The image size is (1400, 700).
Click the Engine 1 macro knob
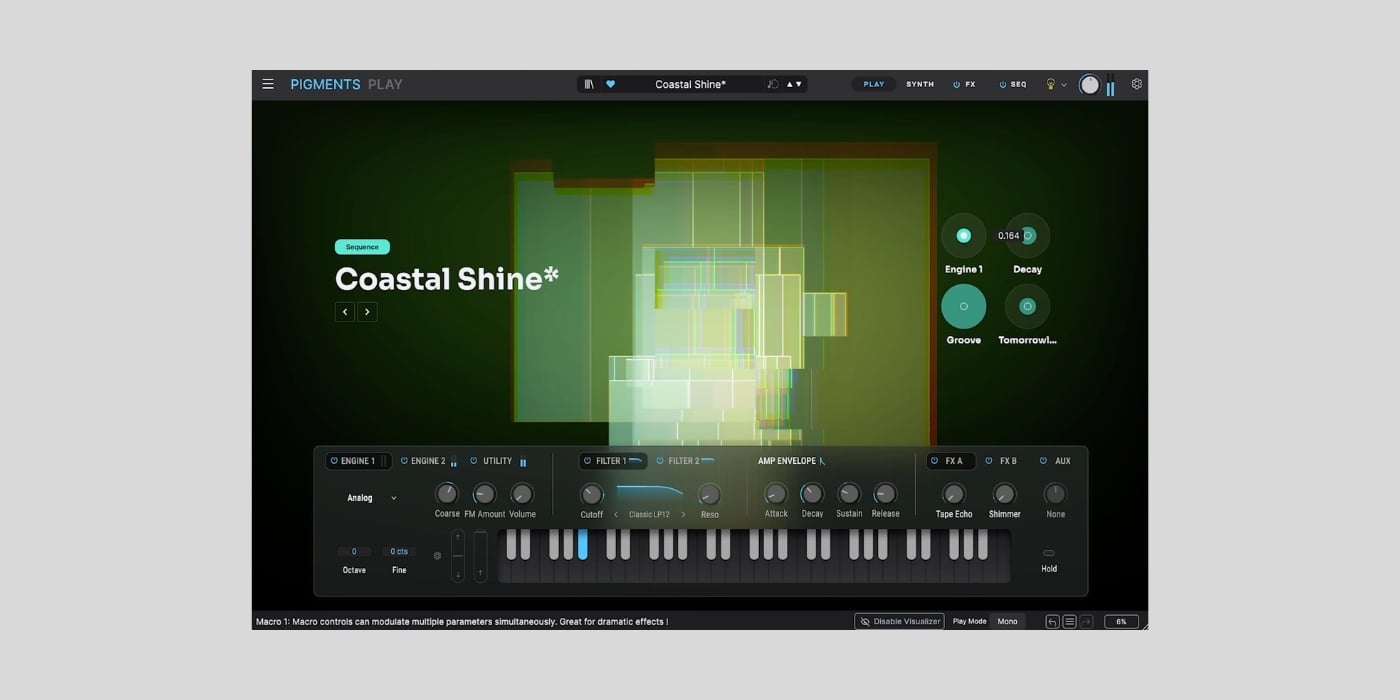coord(963,236)
